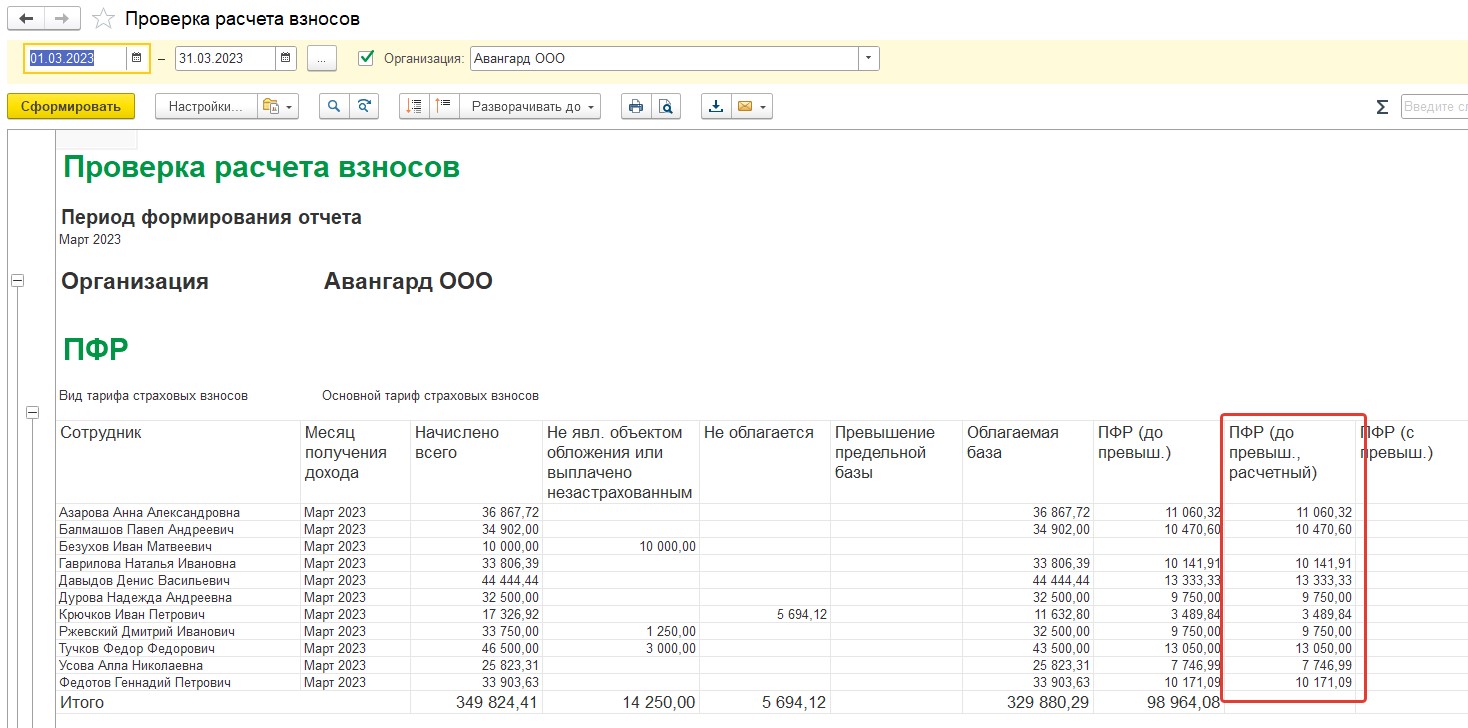This screenshot has width=1468, height=728.
Task: Click the sigma sum icon
Action: 1382,107
